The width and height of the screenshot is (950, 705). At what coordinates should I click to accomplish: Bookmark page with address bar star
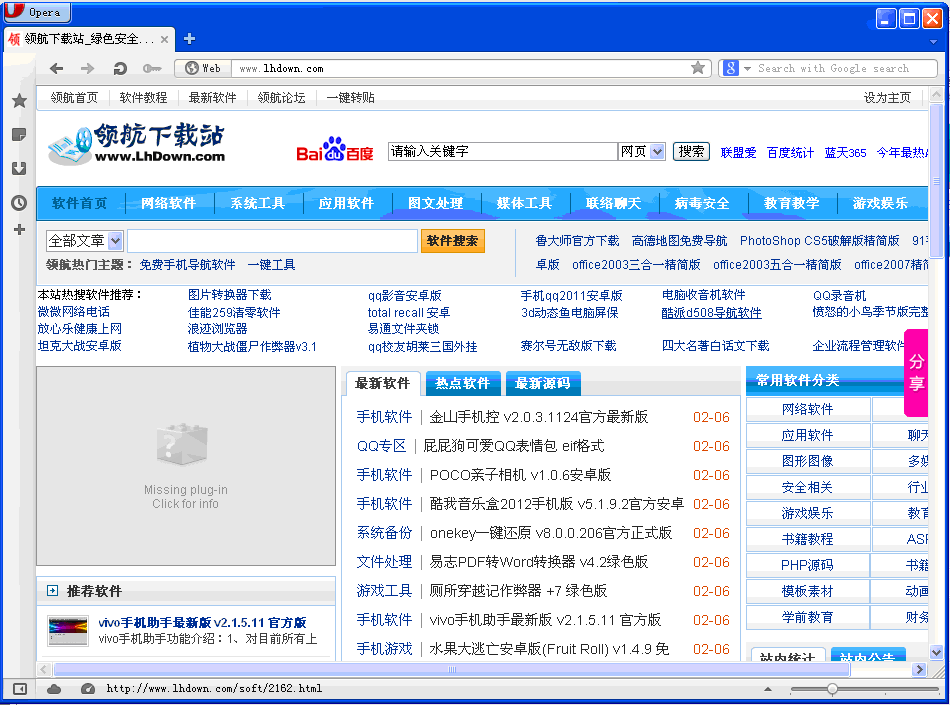(698, 68)
